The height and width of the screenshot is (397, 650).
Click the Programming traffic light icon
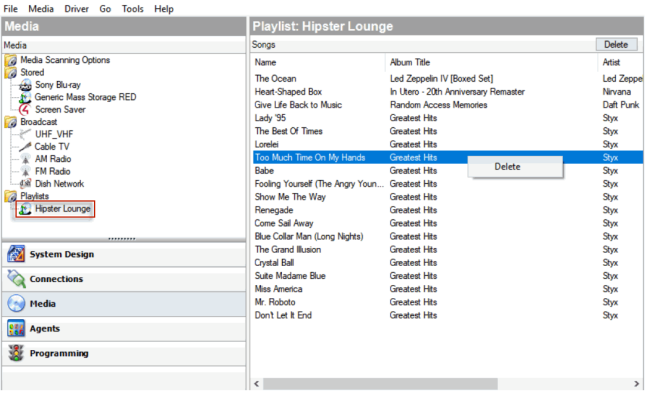[x=16, y=353]
